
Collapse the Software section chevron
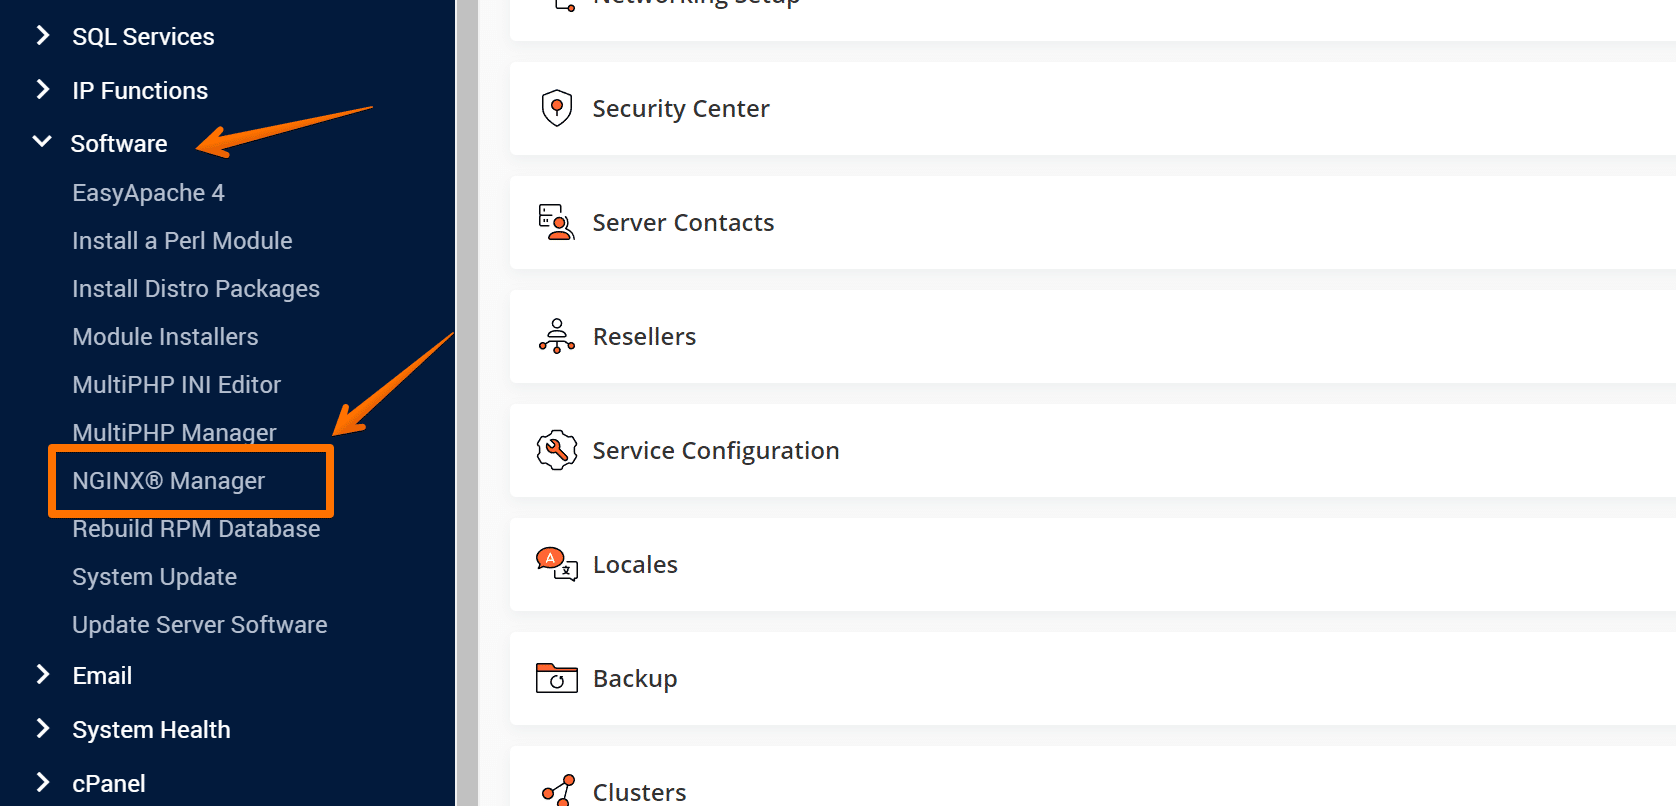(42, 142)
